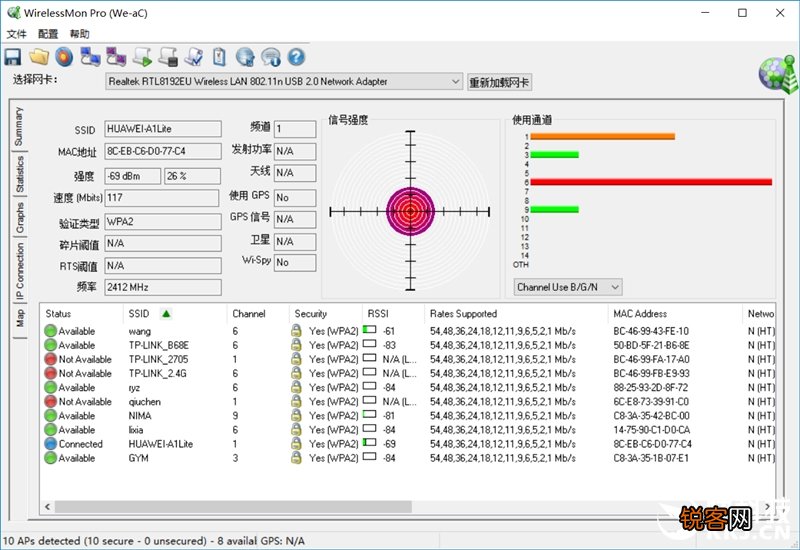Sort by the Channel column header
Screen dimensions: 800x550
click(x=258, y=314)
